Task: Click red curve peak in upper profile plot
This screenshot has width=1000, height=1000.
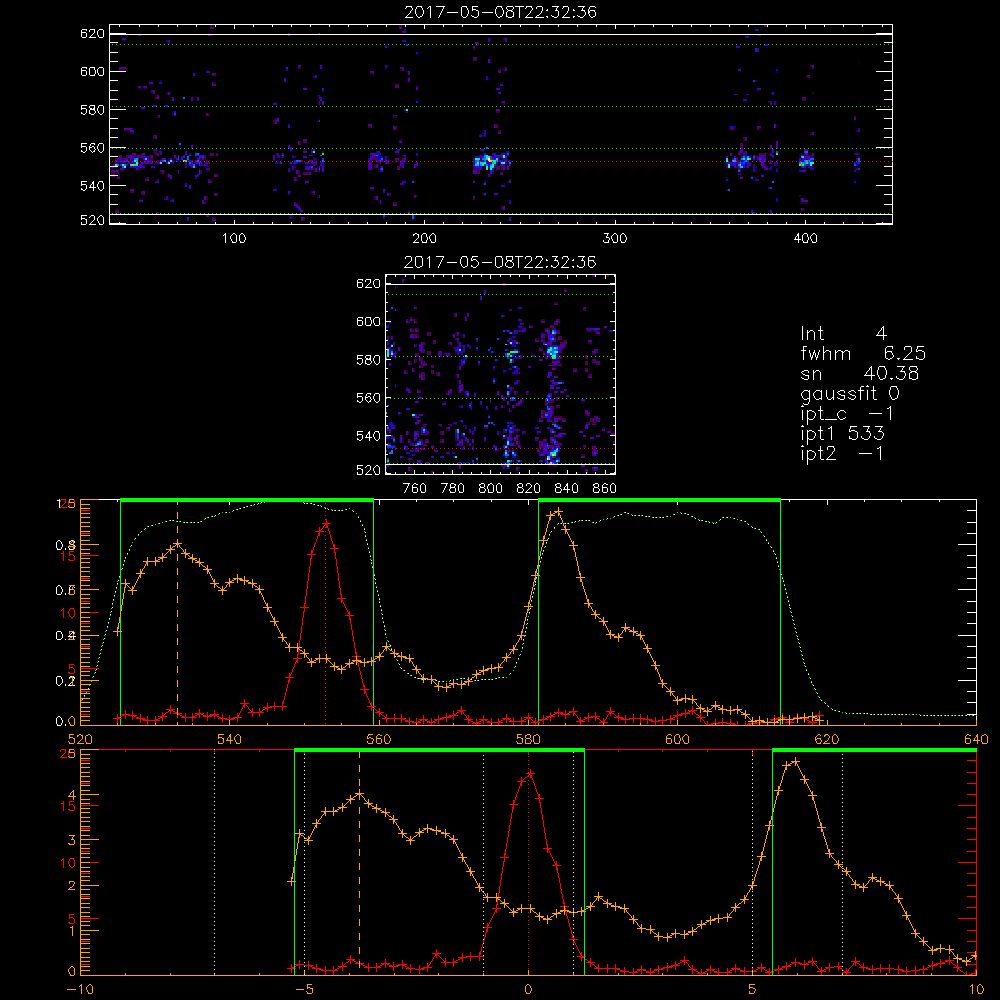Action: pos(327,524)
